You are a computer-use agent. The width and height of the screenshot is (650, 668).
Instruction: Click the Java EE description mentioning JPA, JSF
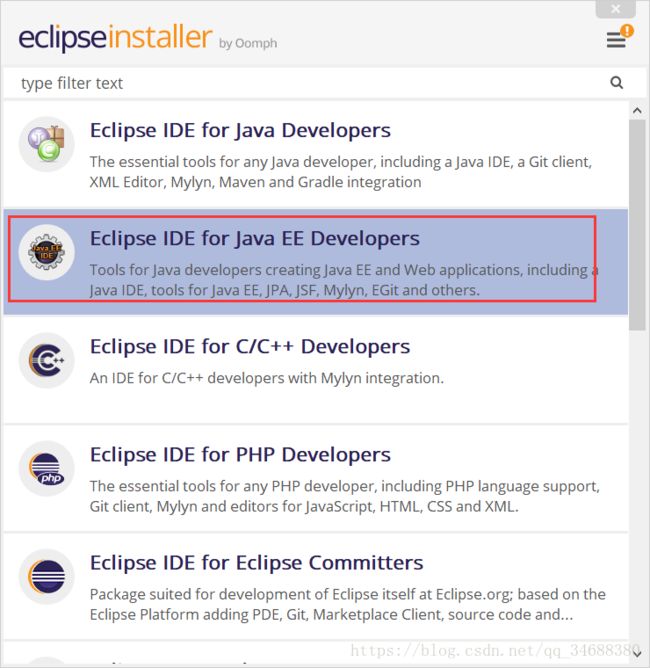tap(344, 280)
